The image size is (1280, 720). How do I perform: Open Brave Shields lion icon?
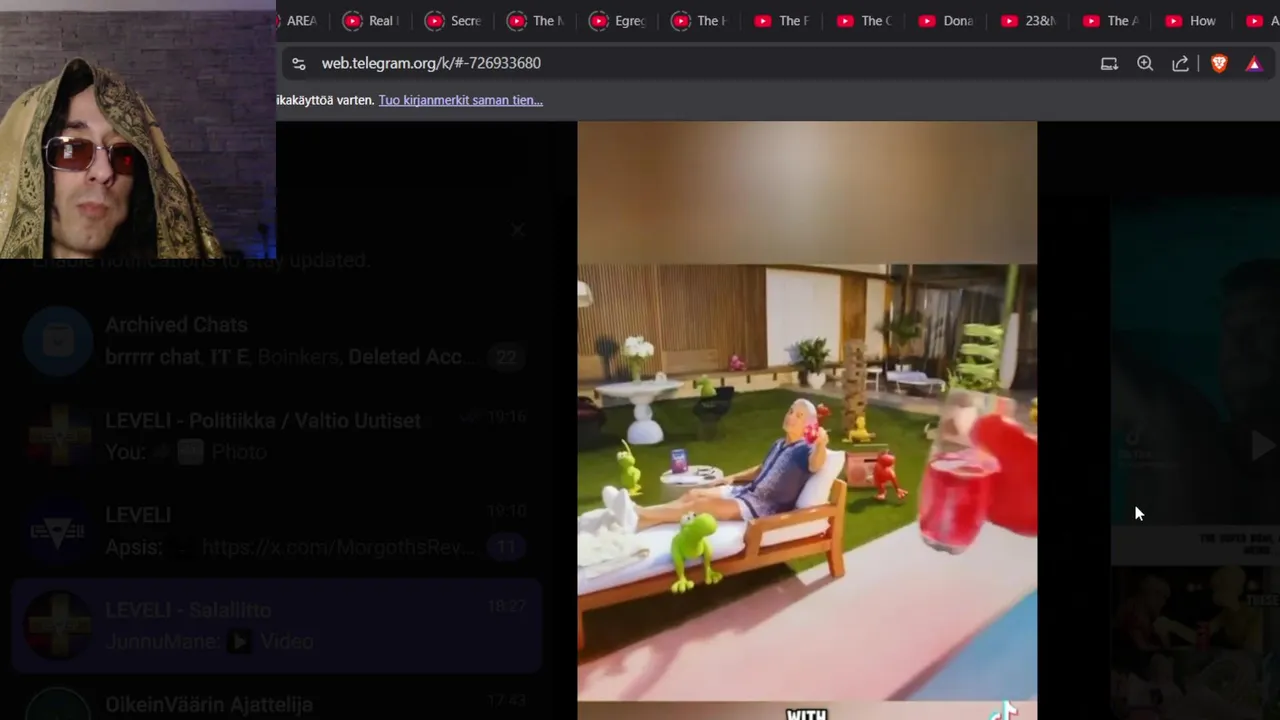point(1219,63)
